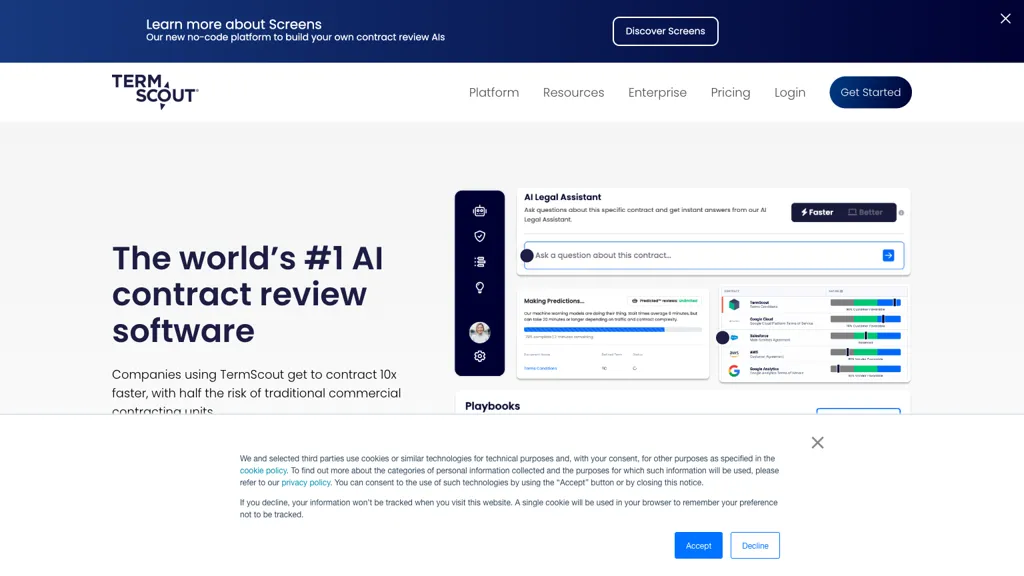
Task: Select the lightbulb sidebar icon
Action: pos(479,287)
